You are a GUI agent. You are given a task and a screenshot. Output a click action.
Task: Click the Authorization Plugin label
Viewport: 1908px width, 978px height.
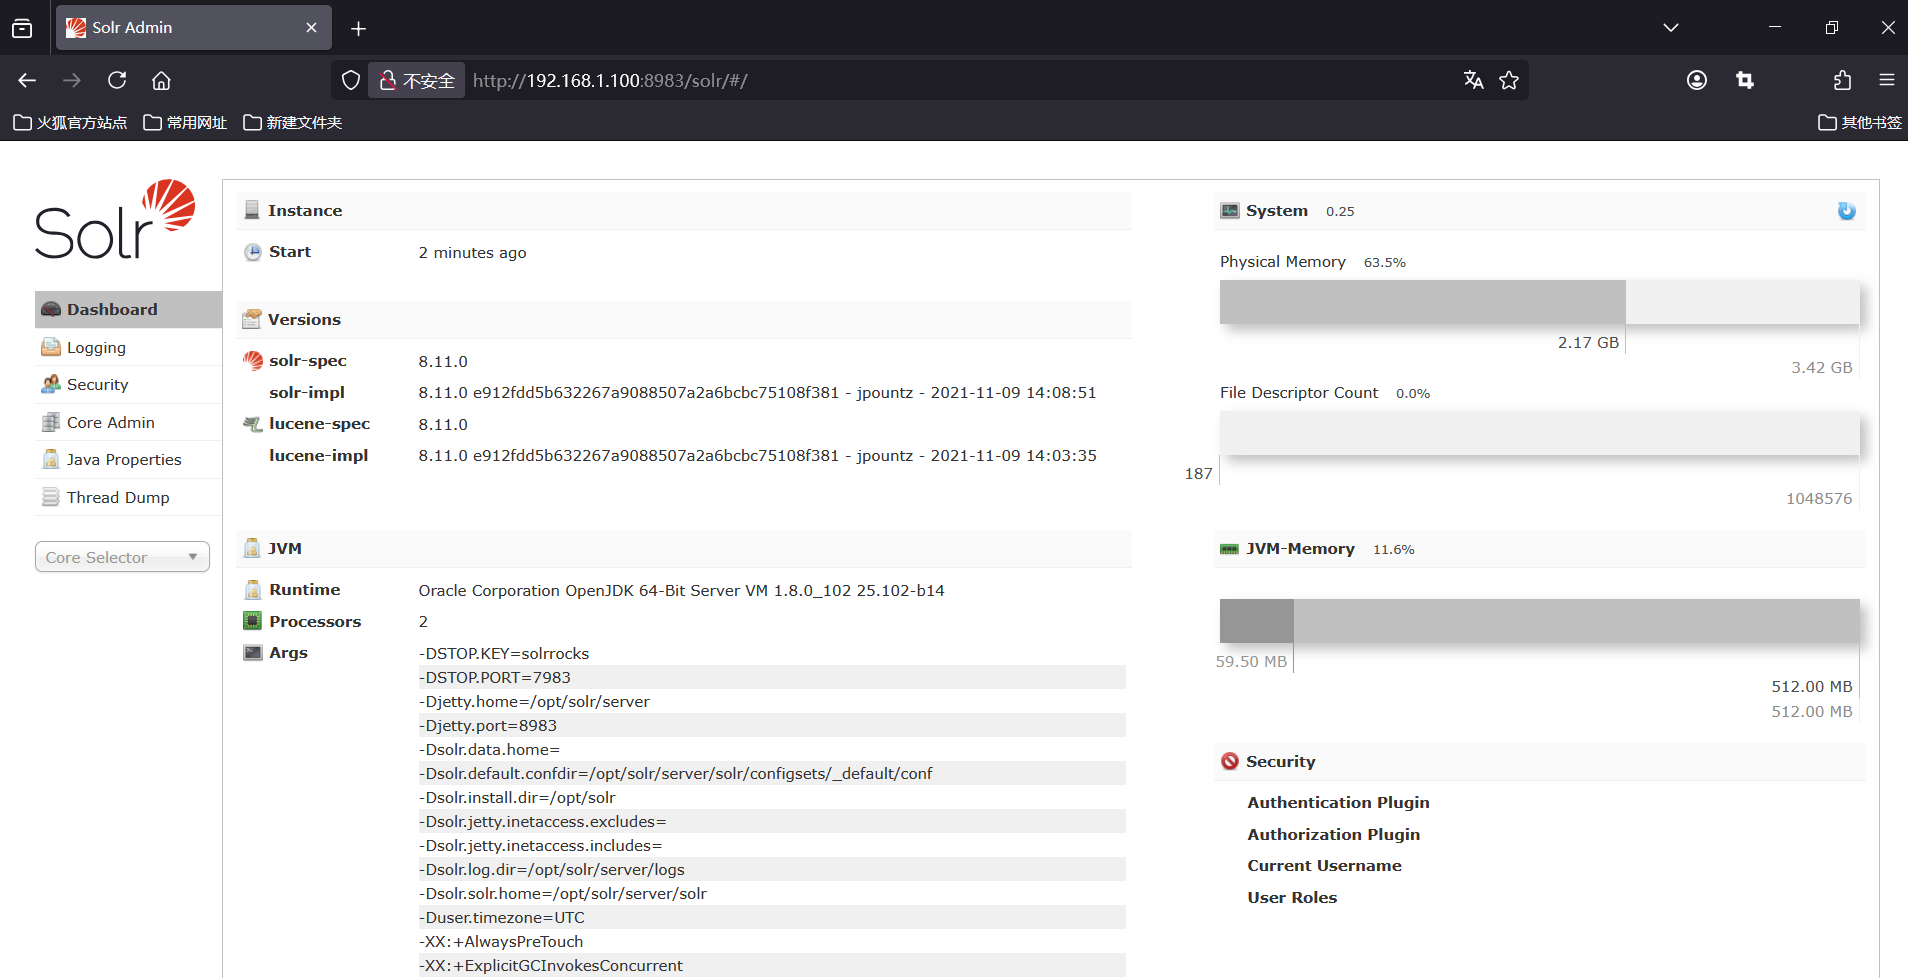1333,835
